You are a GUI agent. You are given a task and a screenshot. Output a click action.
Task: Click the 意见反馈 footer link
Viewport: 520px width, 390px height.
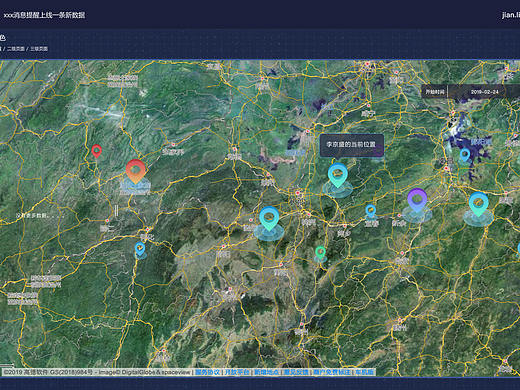(x=296, y=372)
